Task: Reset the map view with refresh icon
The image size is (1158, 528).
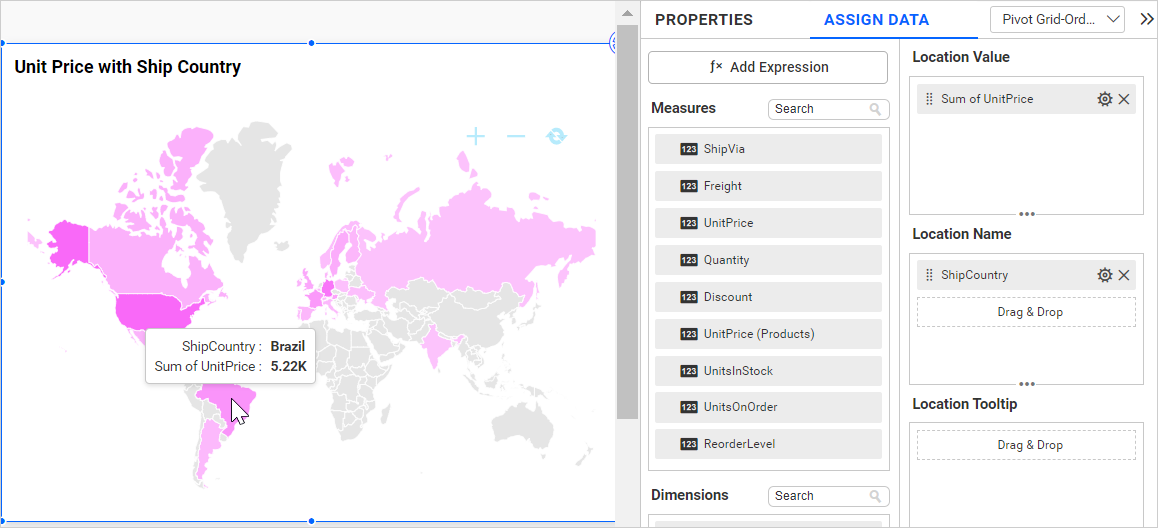Action: tap(556, 136)
